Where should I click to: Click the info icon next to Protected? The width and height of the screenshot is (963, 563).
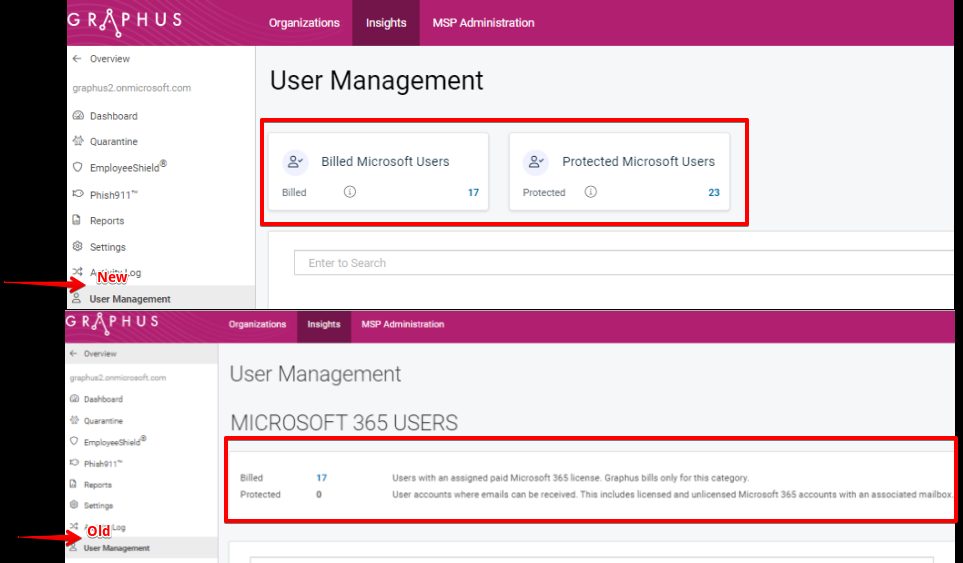[590, 192]
